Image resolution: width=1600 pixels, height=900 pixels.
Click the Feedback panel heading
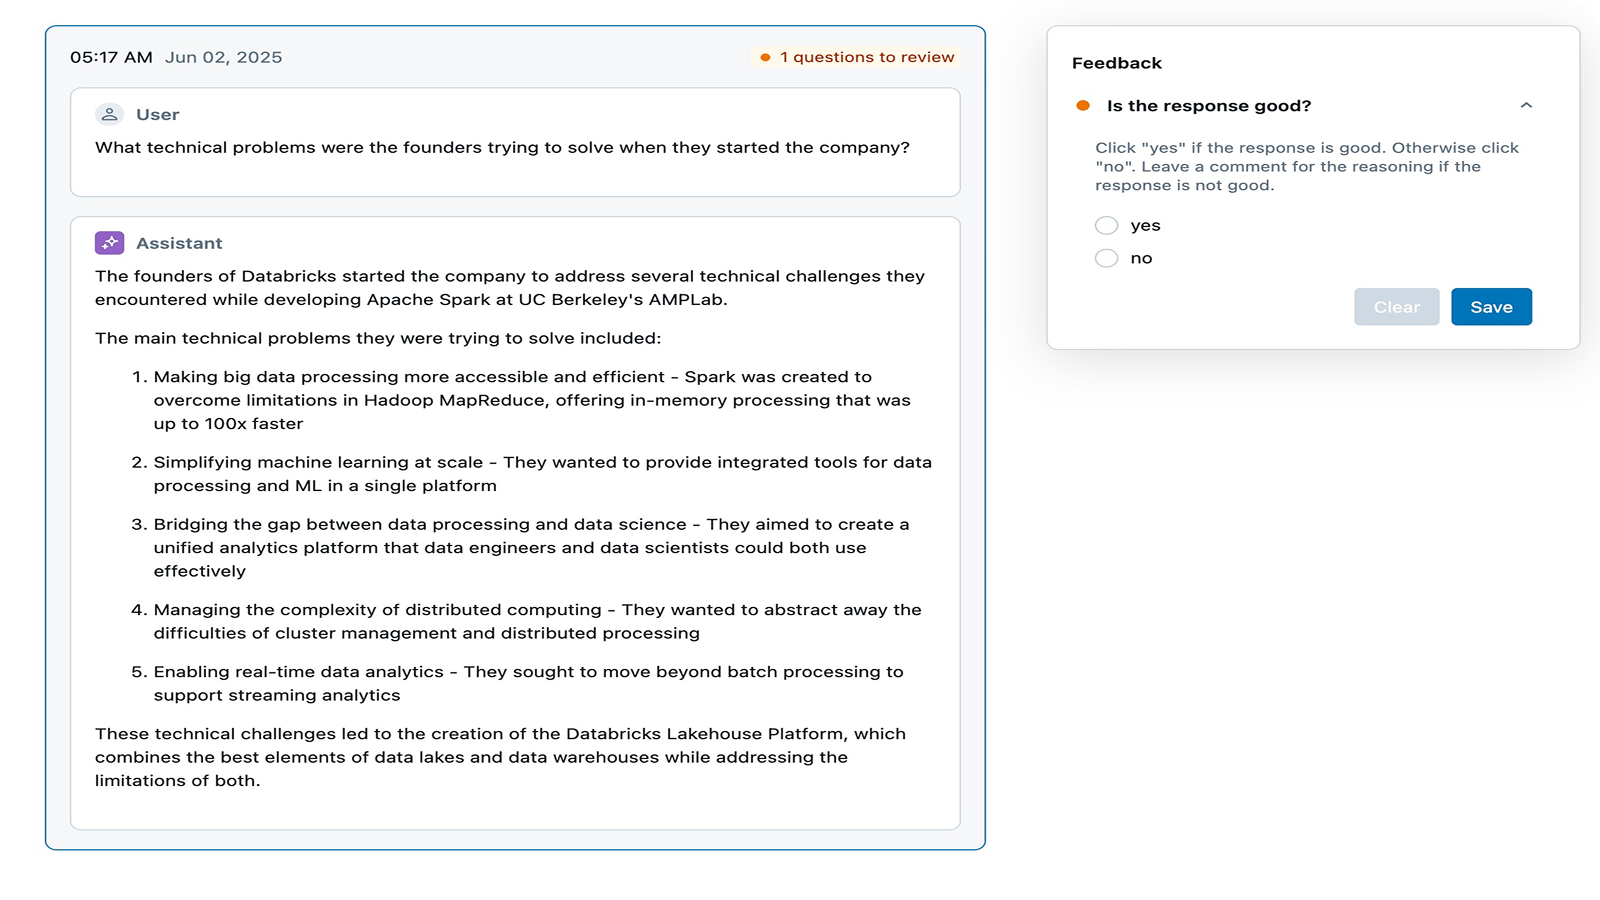pyautogui.click(x=1117, y=62)
